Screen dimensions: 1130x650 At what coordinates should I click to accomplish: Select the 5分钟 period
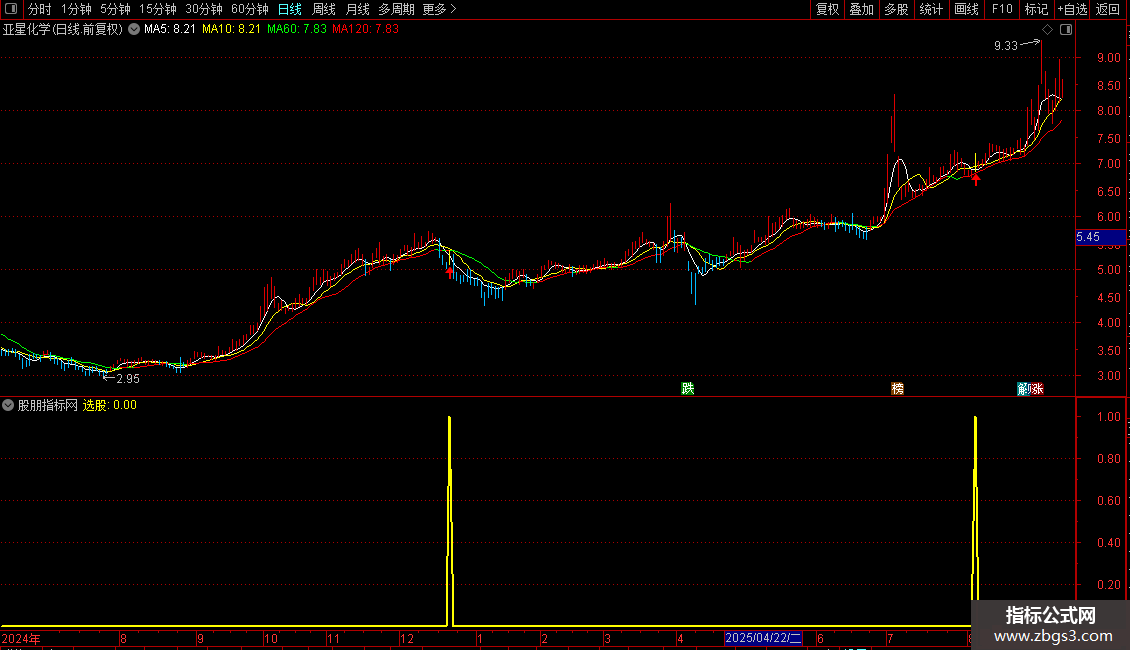[x=115, y=9]
